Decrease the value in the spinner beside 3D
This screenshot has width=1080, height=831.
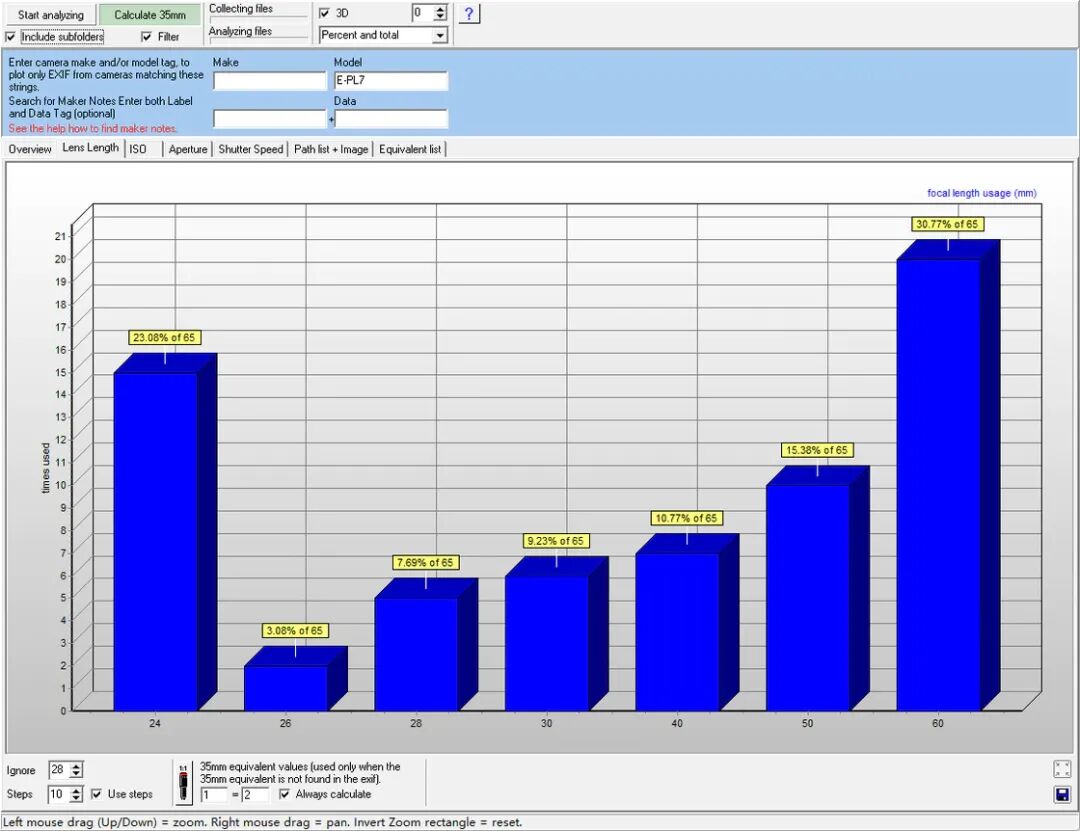pos(441,17)
